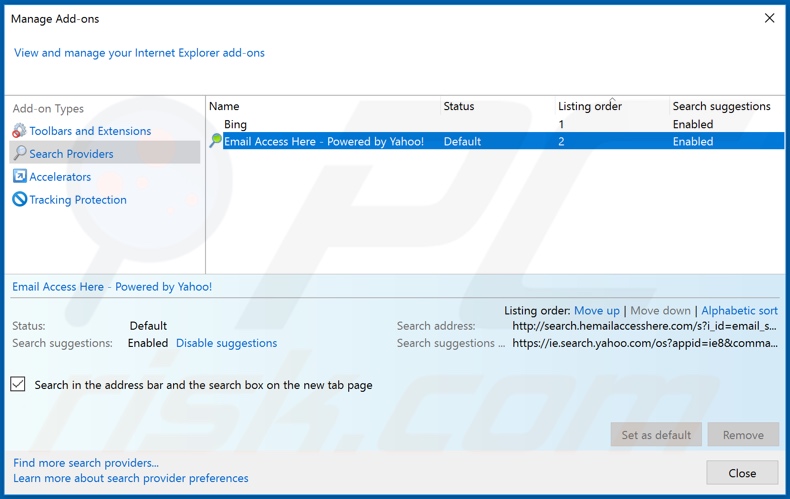
Task: Click the Set as default button
Action: pyautogui.click(x=656, y=434)
